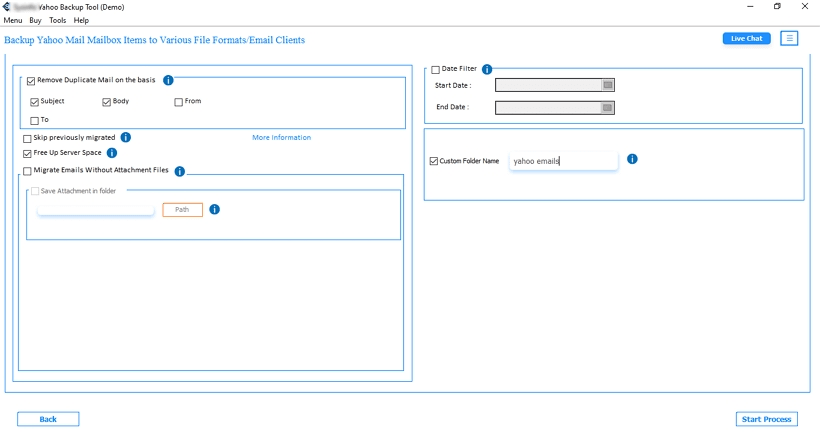Open info icon beside Free Up Server Space
The height and width of the screenshot is (437, 820).
(x=112, y=153)
